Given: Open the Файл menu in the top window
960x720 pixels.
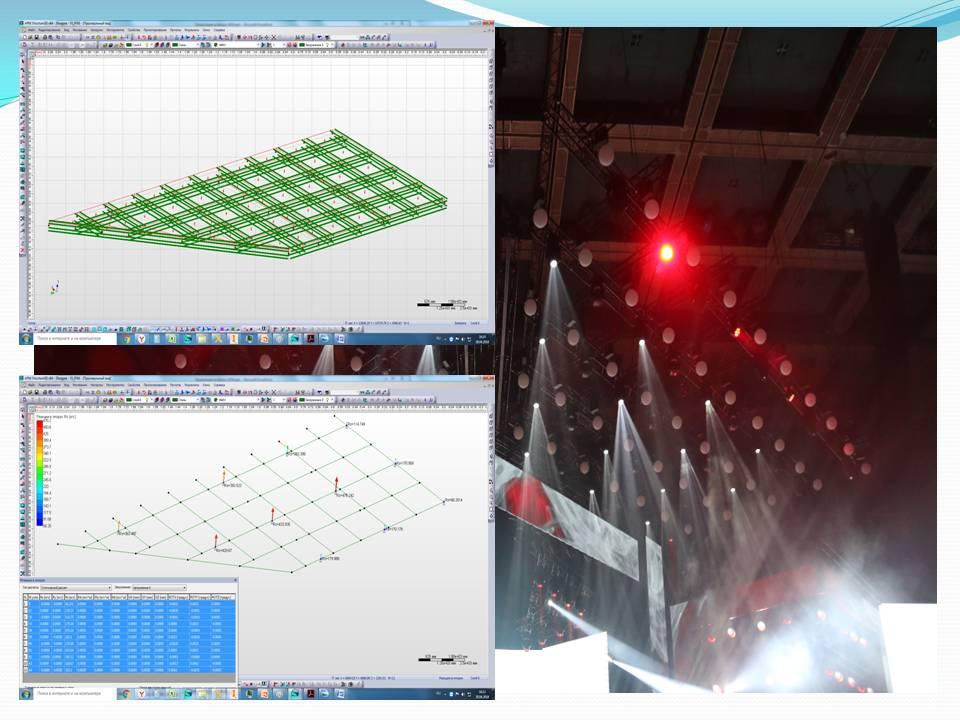Looking at the screenshot, I should tap(33, 31).
